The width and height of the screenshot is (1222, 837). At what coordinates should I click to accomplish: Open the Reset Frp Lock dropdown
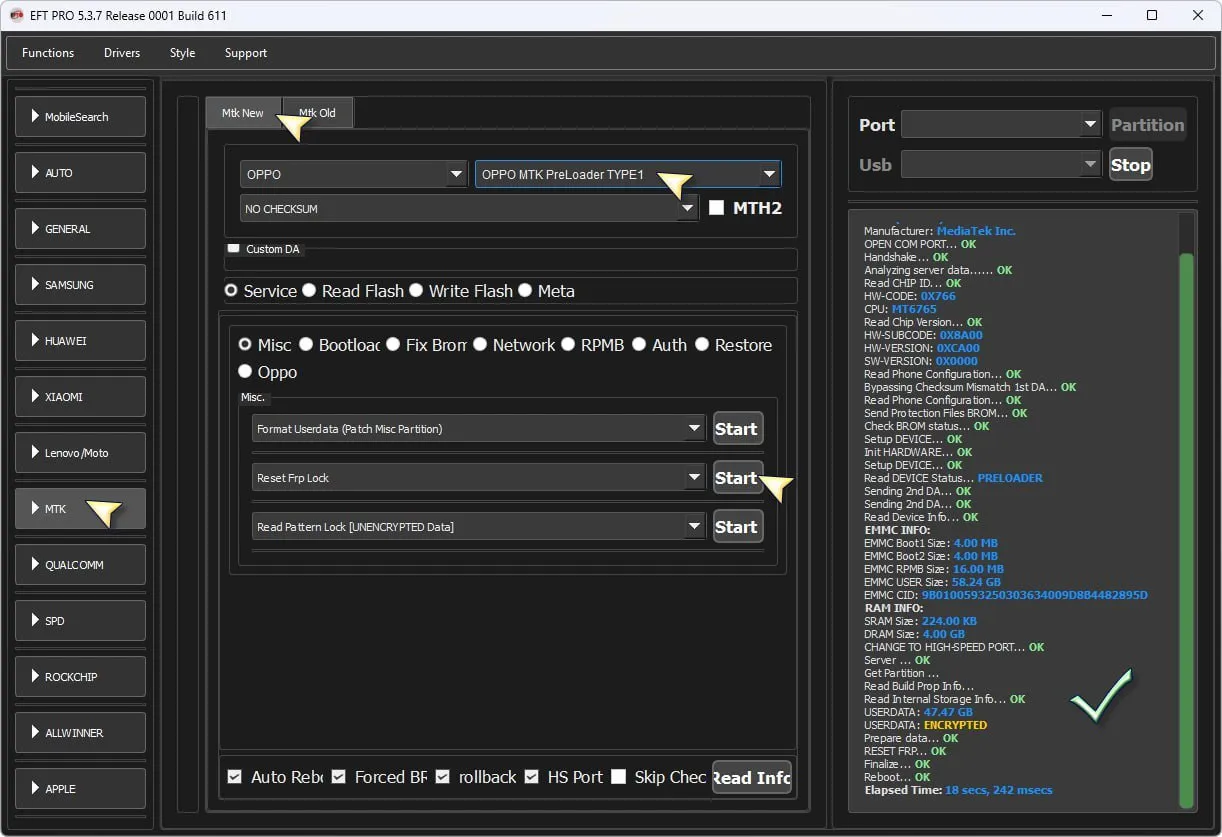tap(479, 478)
